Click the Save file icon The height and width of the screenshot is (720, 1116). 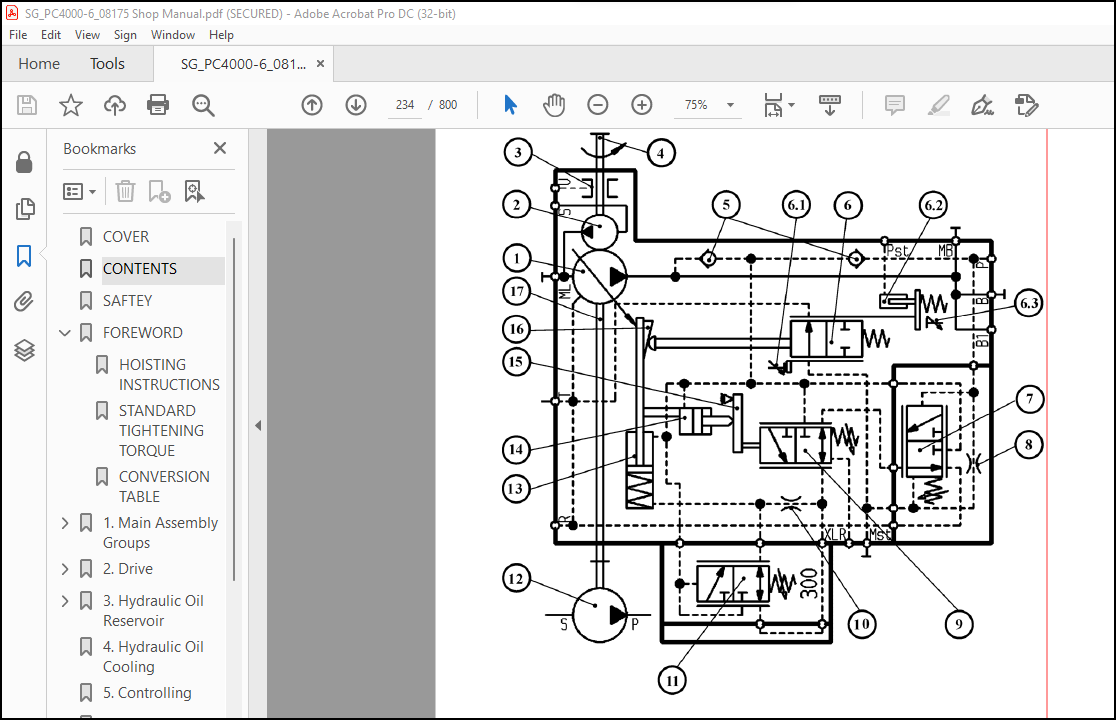(x=27, y=105)
